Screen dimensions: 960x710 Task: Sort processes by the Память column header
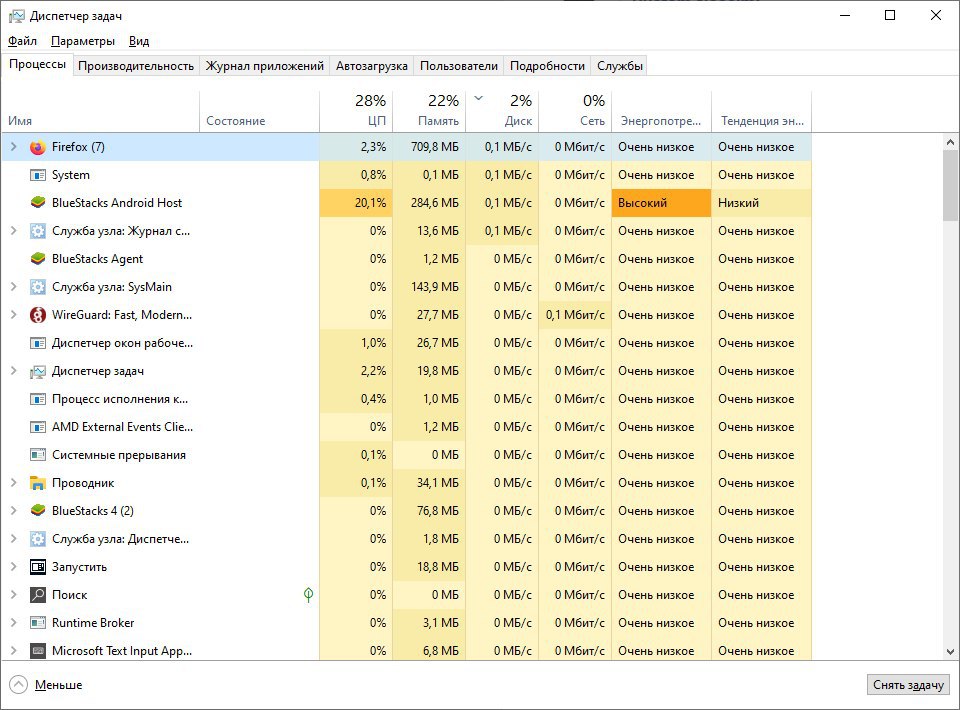tap(429, 111)
